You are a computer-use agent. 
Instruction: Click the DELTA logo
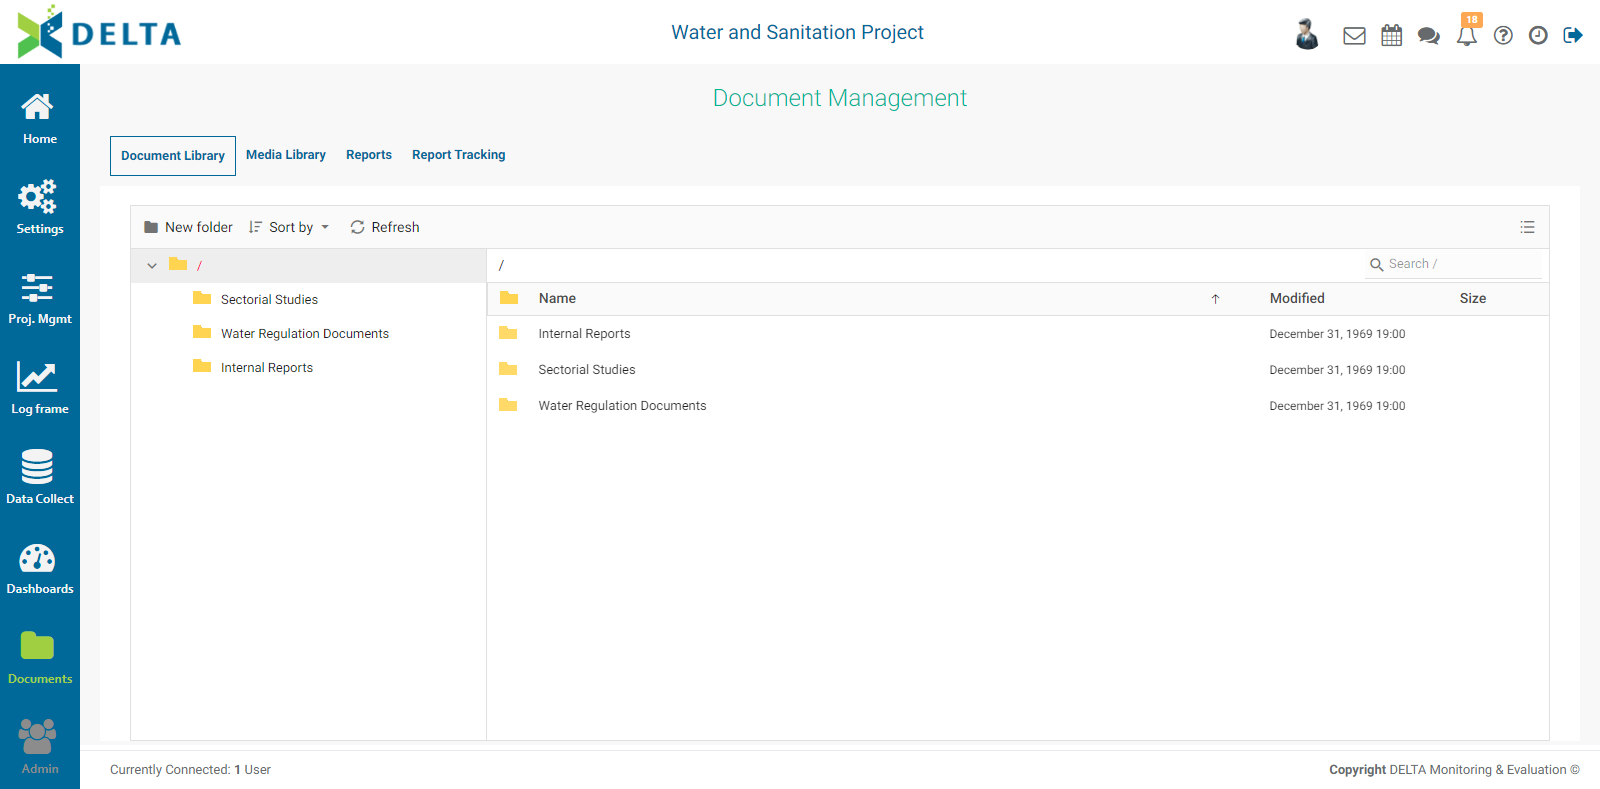coord(99,33)
